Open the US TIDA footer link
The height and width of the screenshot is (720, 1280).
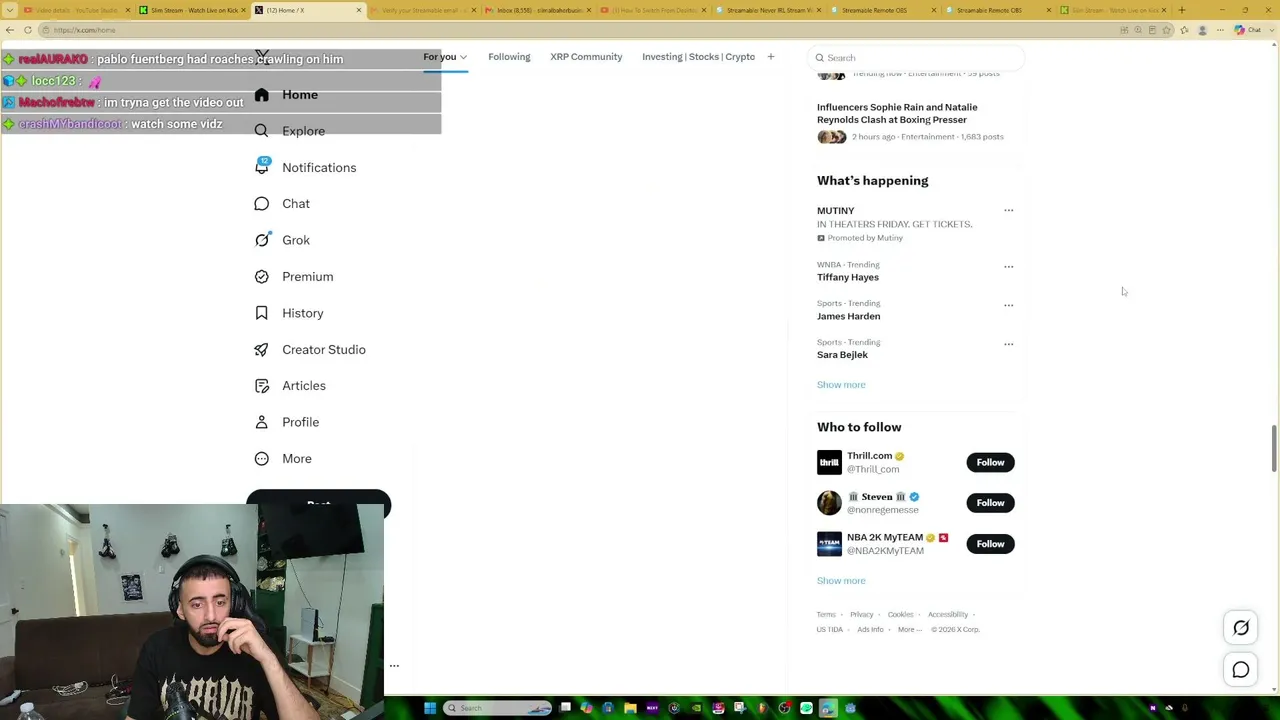click(x=830, y=630)
